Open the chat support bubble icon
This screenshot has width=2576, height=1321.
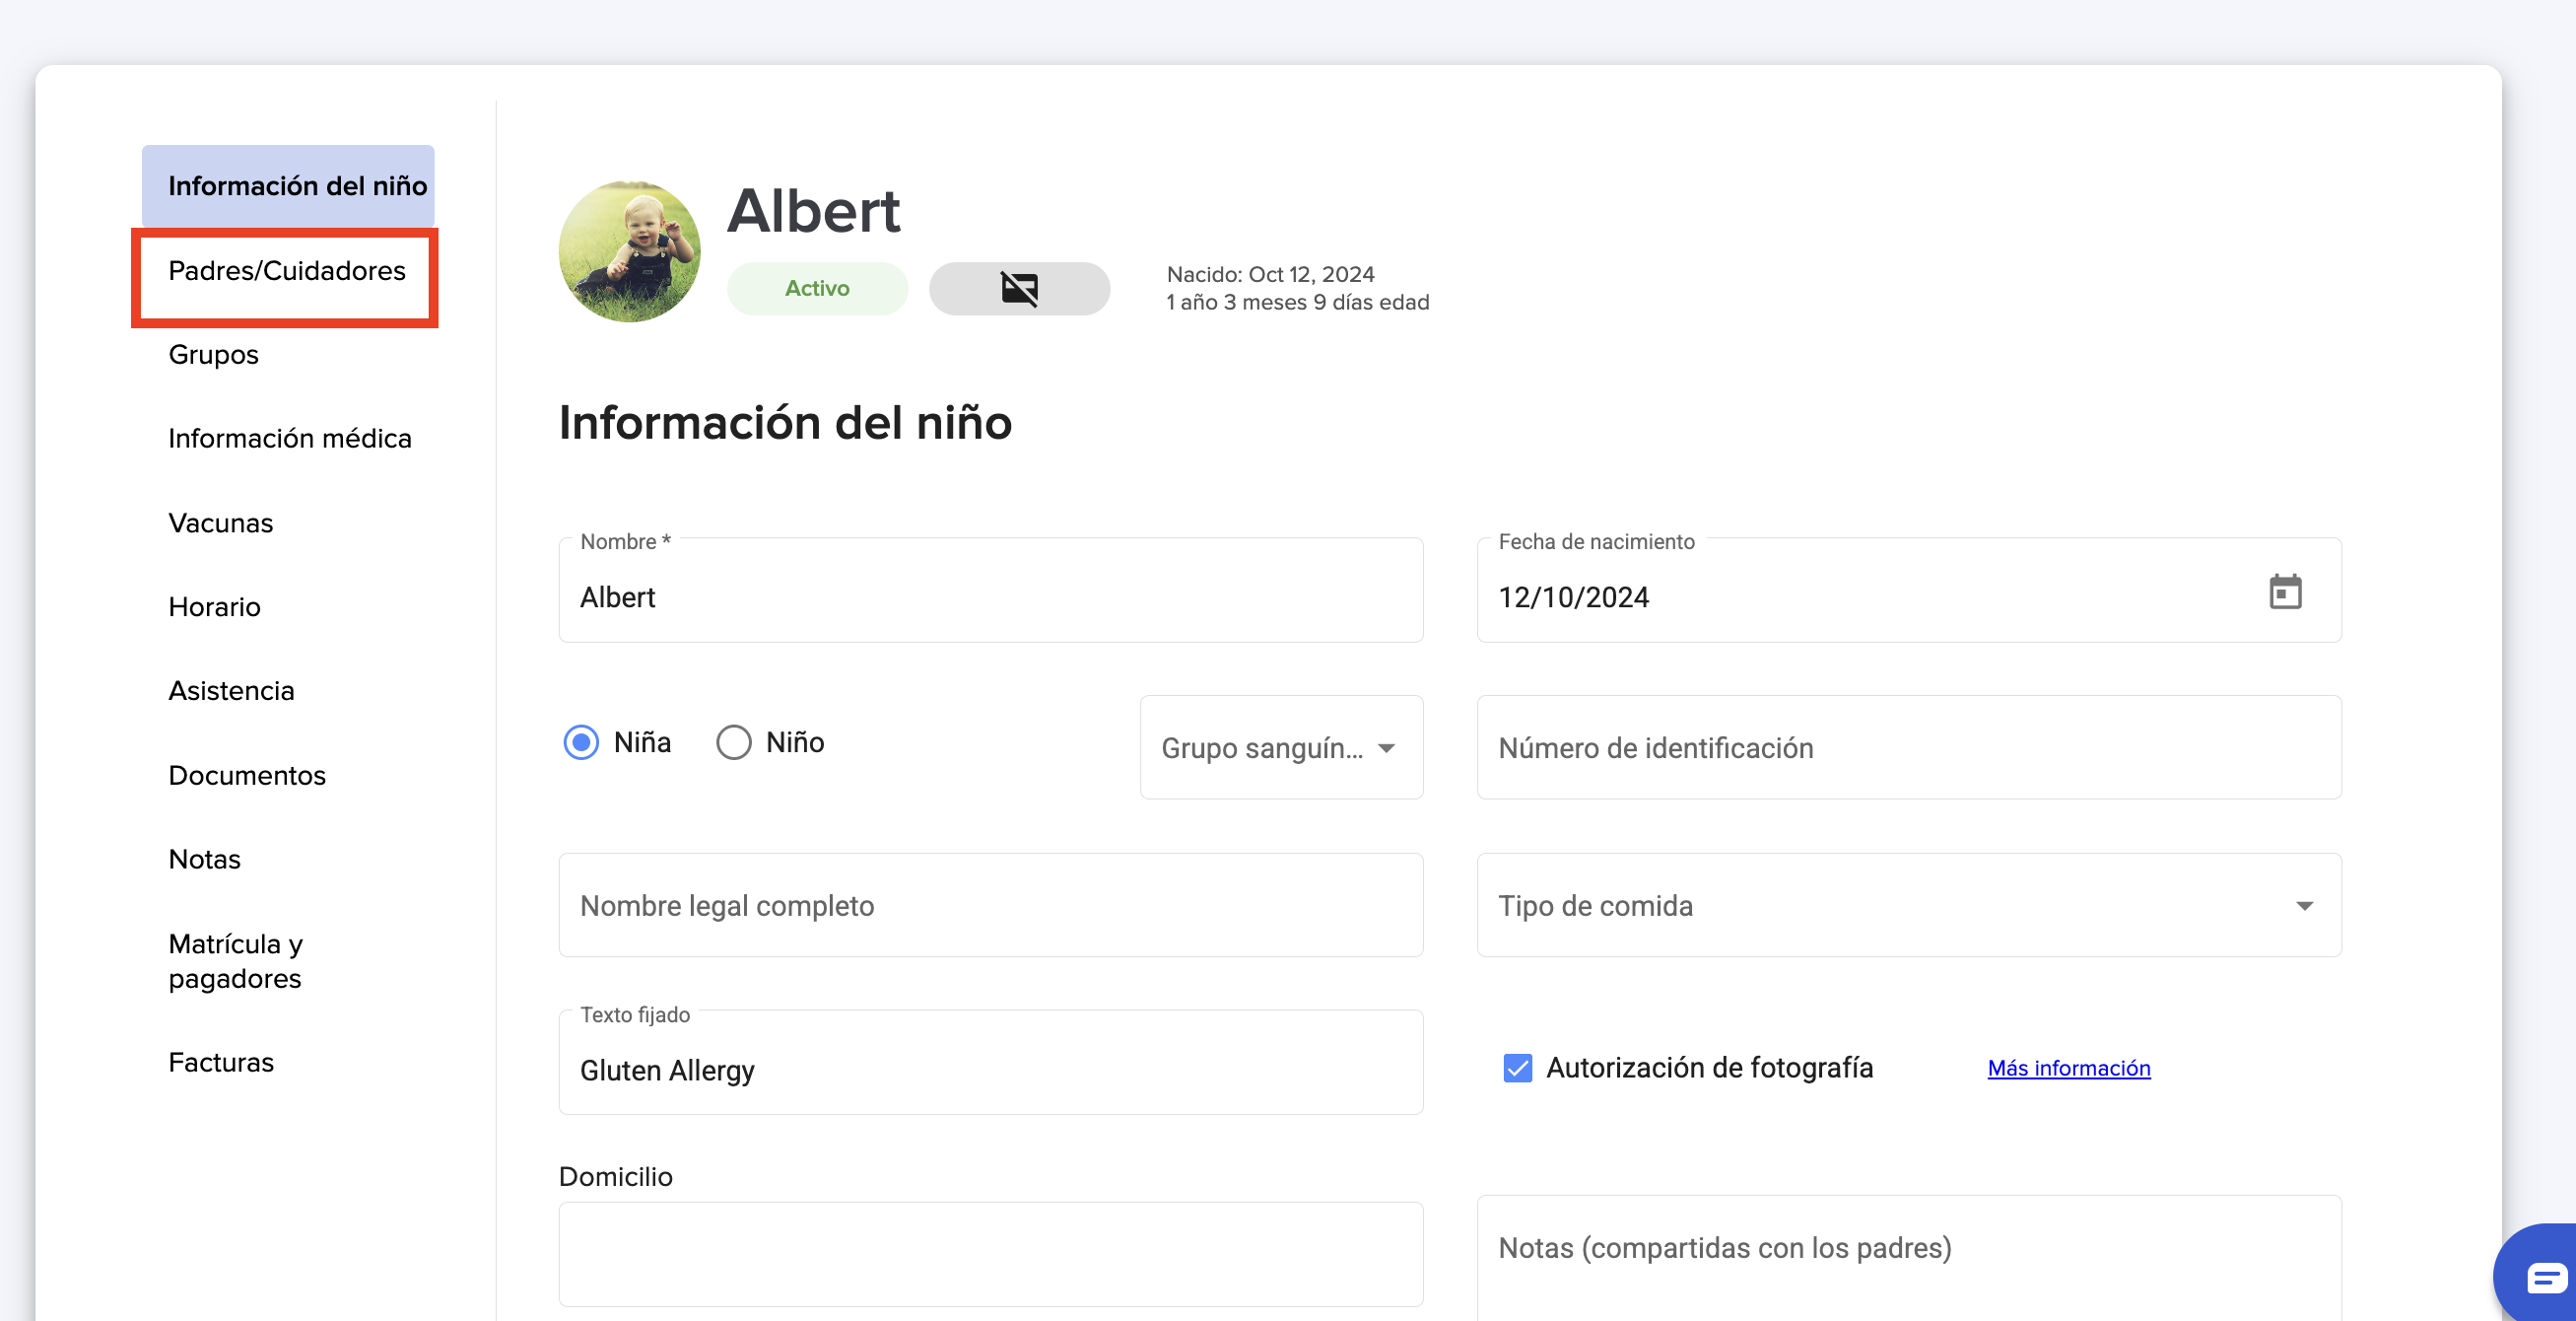(x=2543, y=1277)
